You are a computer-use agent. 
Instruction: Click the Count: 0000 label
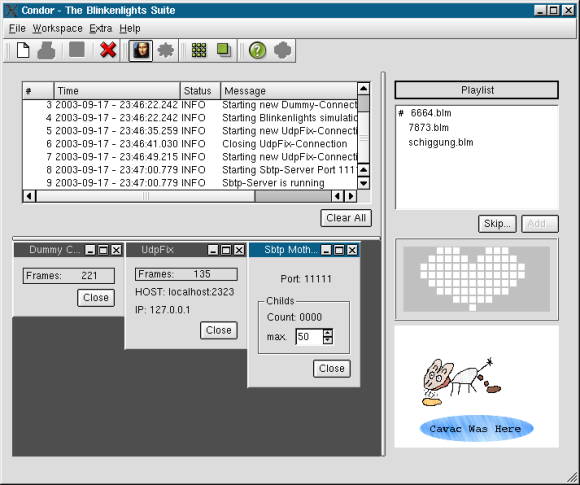coord(294,317)
